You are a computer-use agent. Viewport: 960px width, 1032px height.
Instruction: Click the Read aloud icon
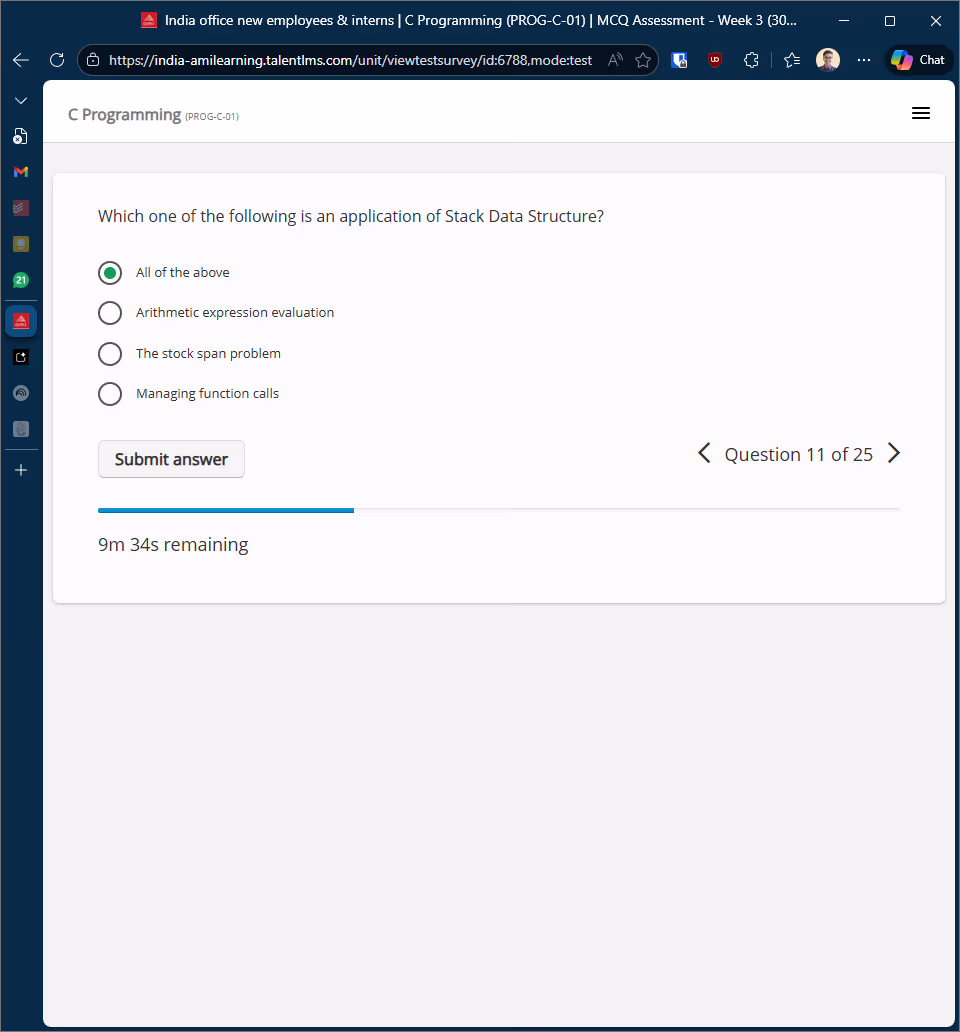(x=616, y=60)
